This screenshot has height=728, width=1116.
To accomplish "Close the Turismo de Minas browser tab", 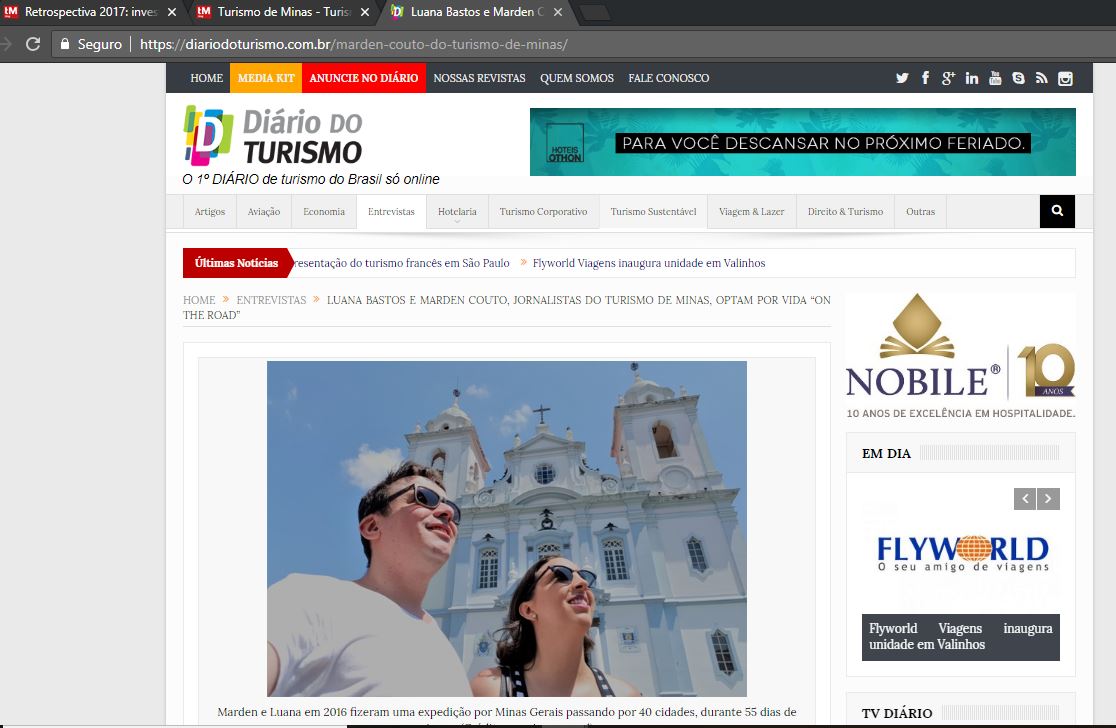I will 364,12.
